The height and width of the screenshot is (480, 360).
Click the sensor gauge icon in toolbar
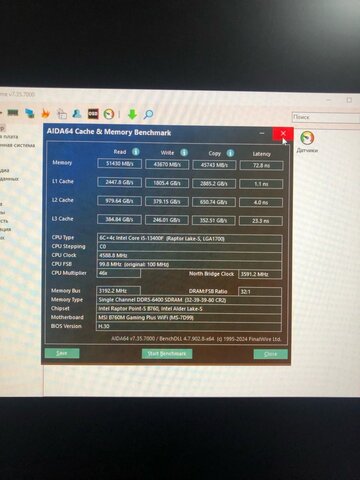109,114
